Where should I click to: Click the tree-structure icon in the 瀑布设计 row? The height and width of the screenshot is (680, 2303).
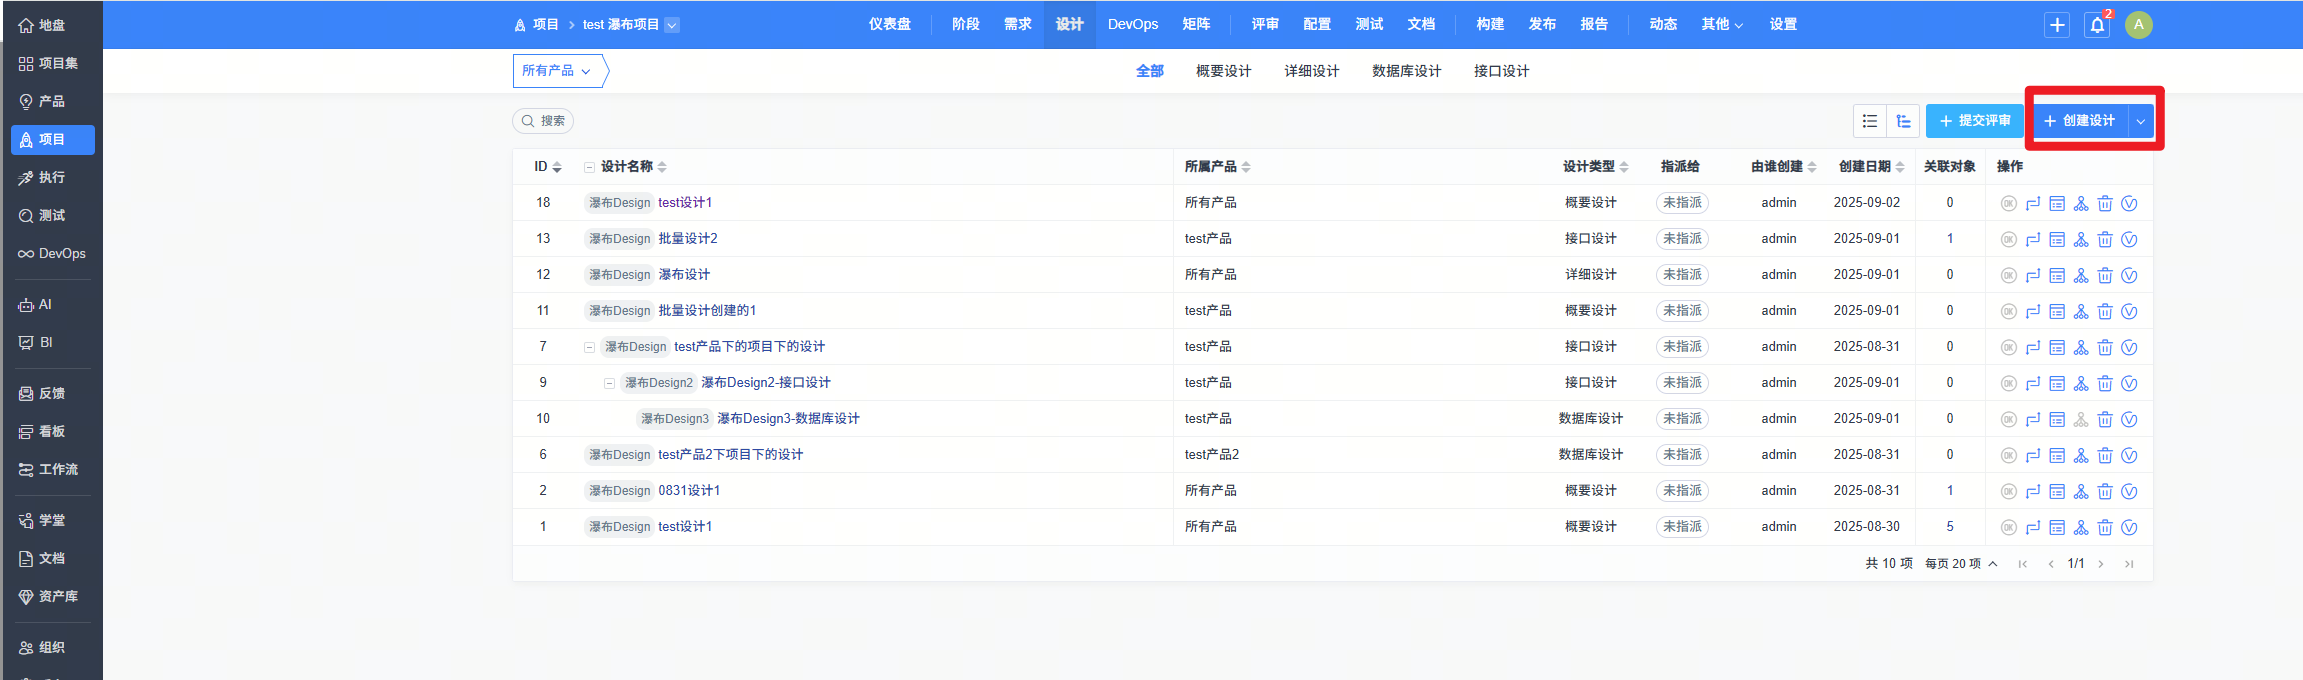pyautogui.click(x=2081, y=276)
